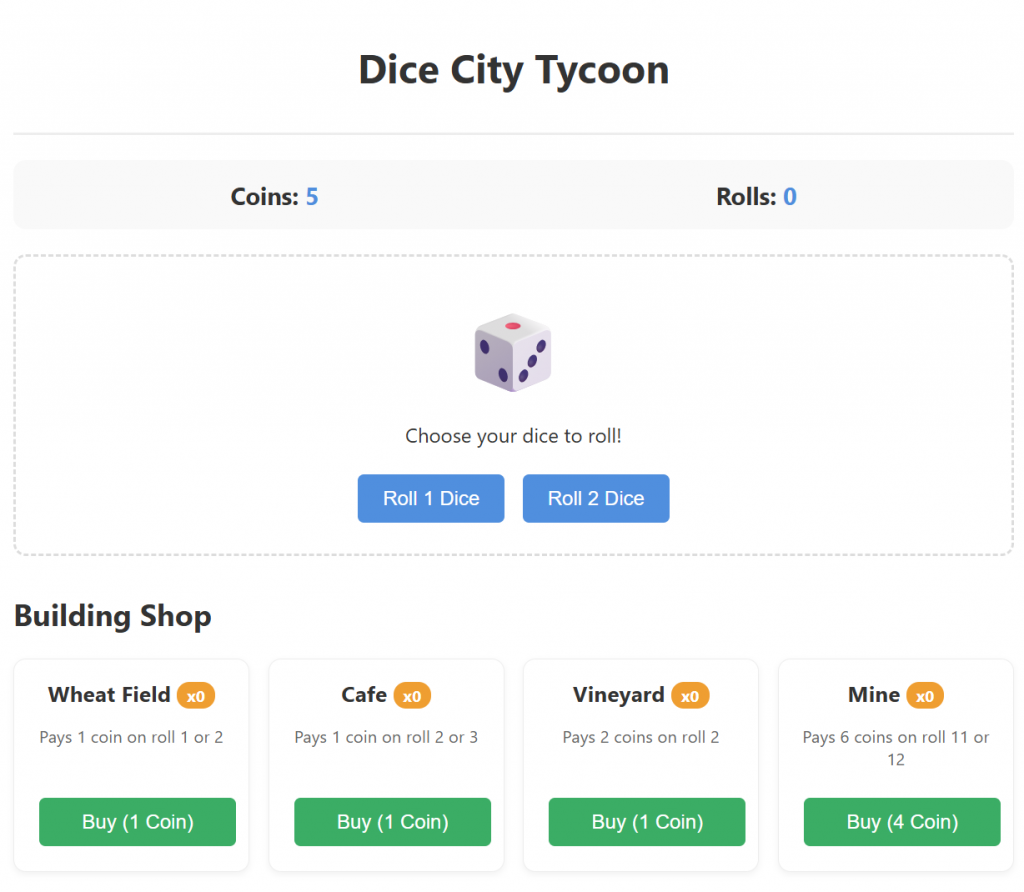Click the Cafe x0 count badge
1024x892 pixels.
tap(412, 695)
